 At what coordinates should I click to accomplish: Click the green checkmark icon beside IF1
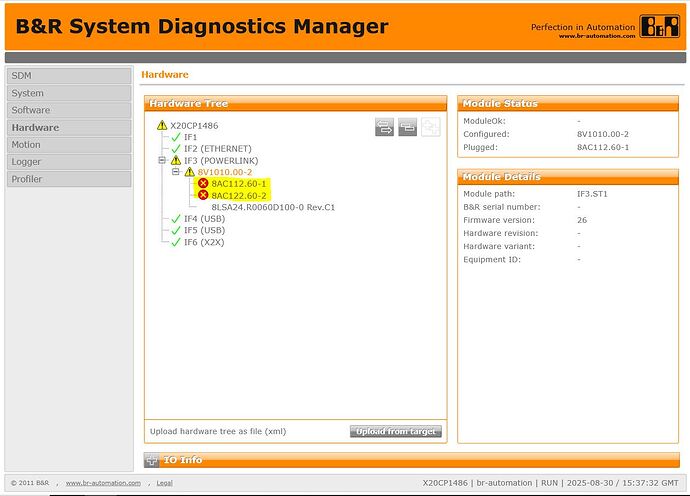[x=176, y=137]
